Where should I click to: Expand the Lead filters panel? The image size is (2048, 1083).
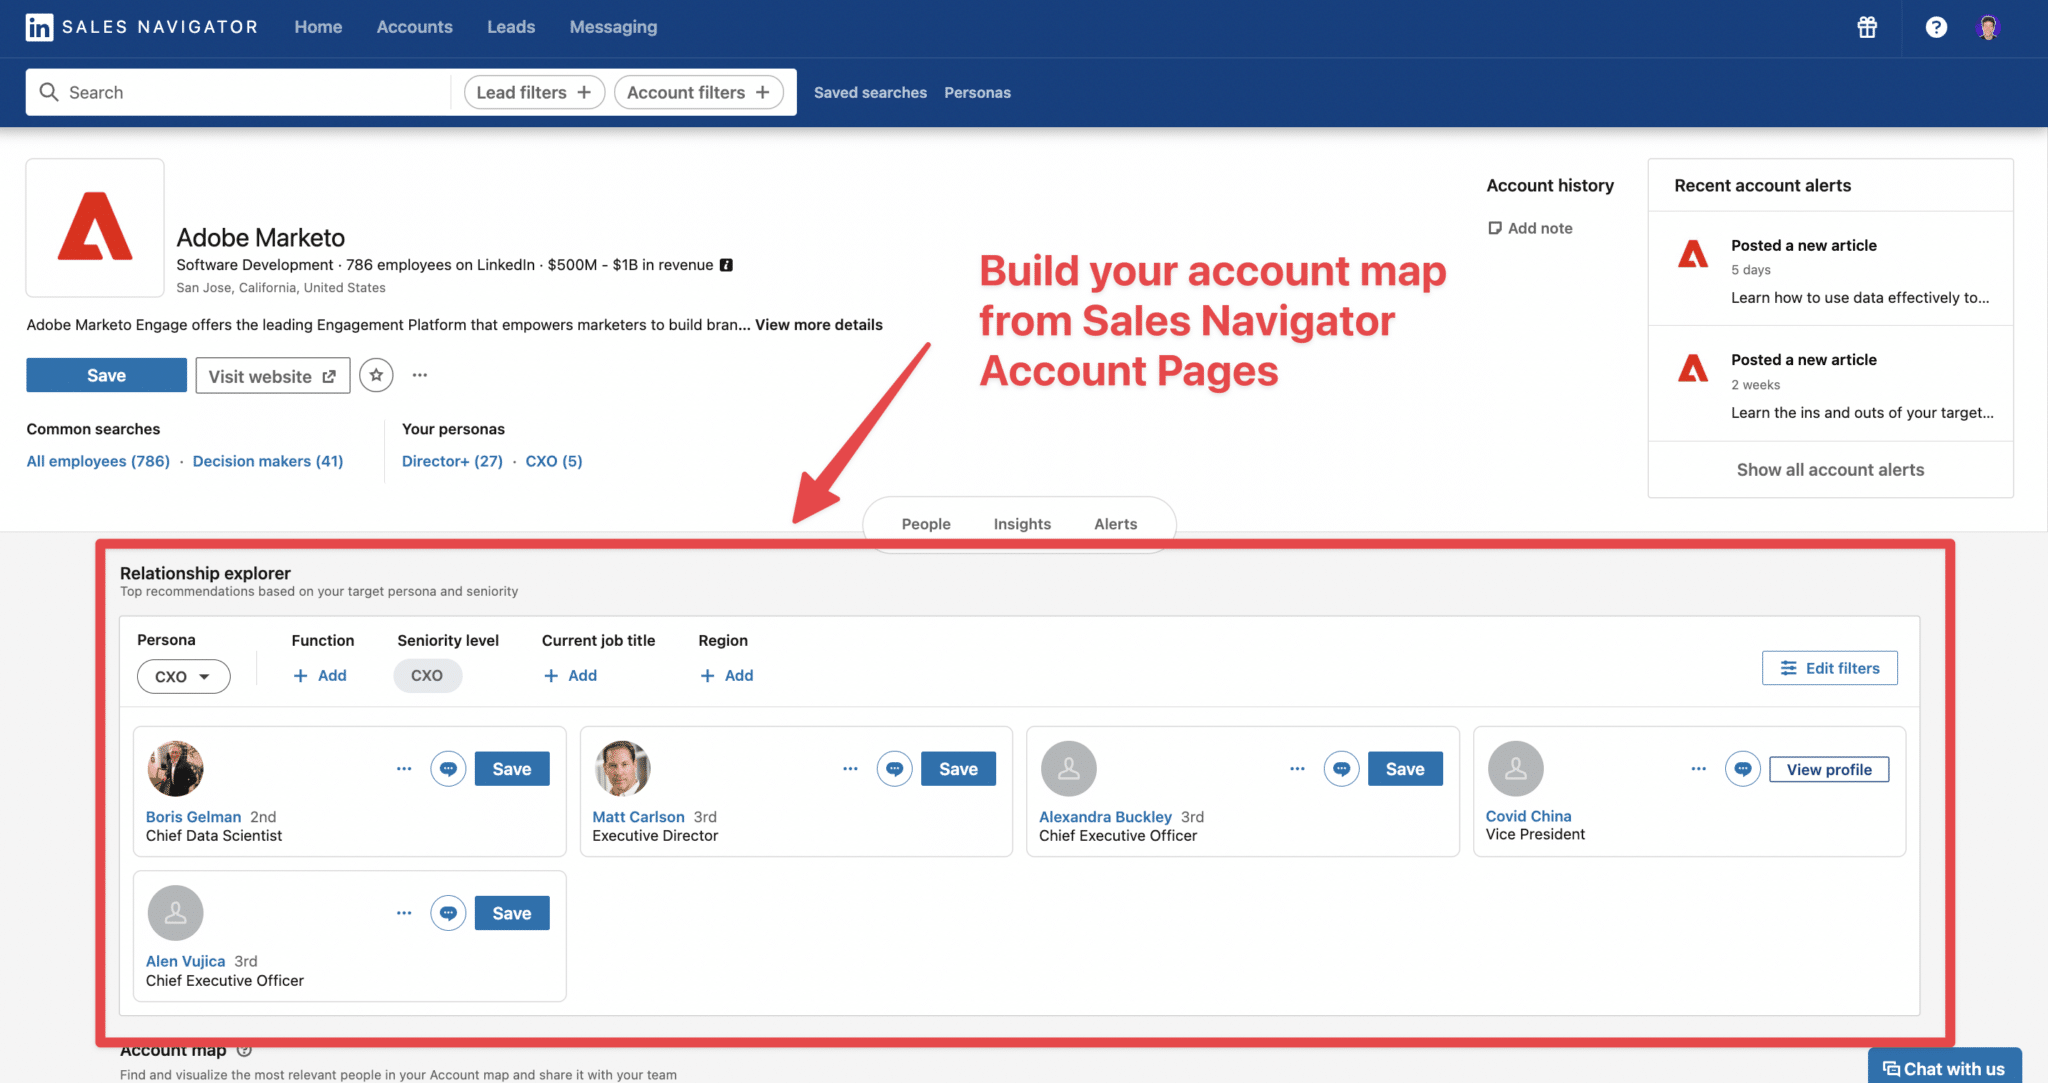click(533, 91)
